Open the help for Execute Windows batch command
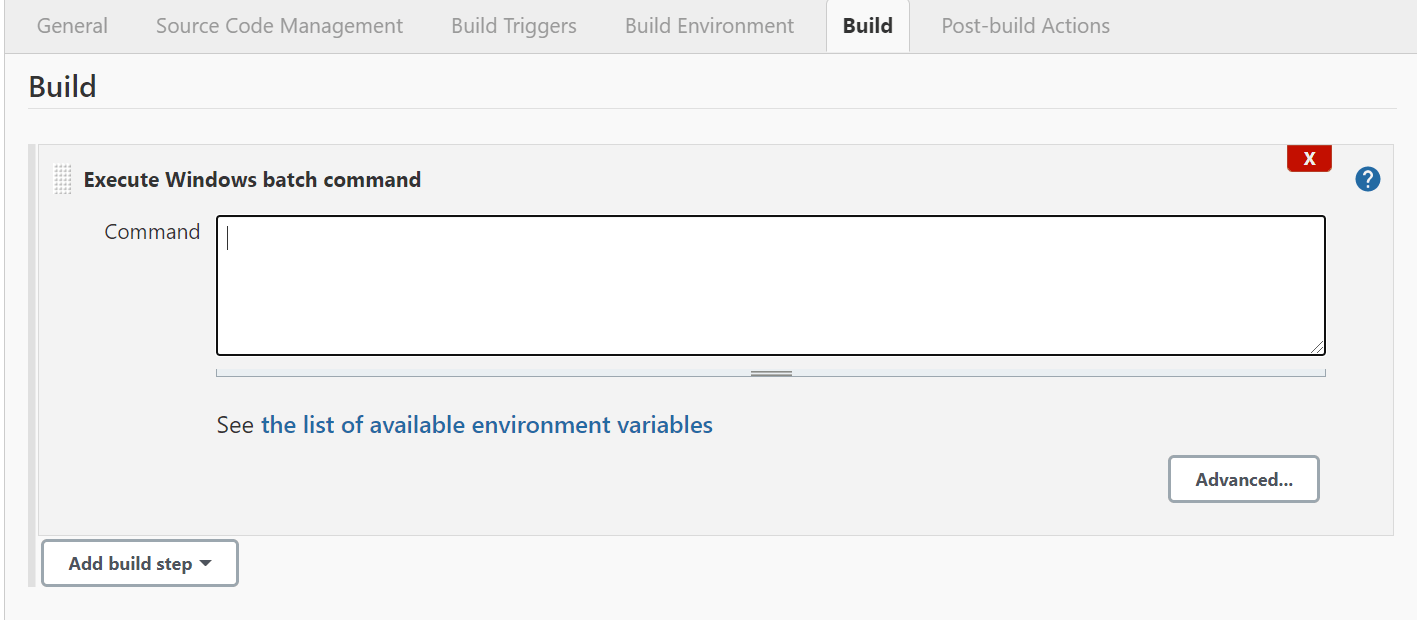Screen dimensions: 1417x620 [x=1367, y=178]
